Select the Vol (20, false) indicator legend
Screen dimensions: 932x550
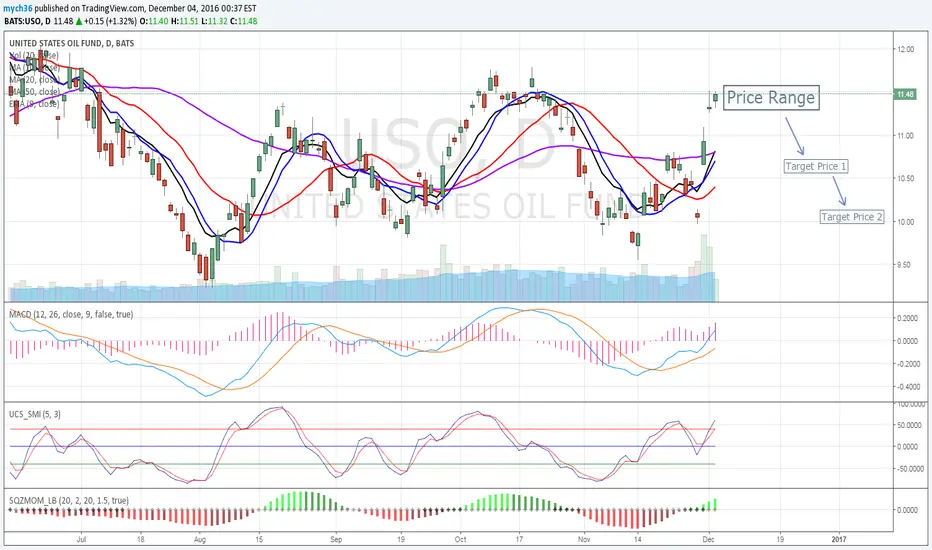point(34,55)
